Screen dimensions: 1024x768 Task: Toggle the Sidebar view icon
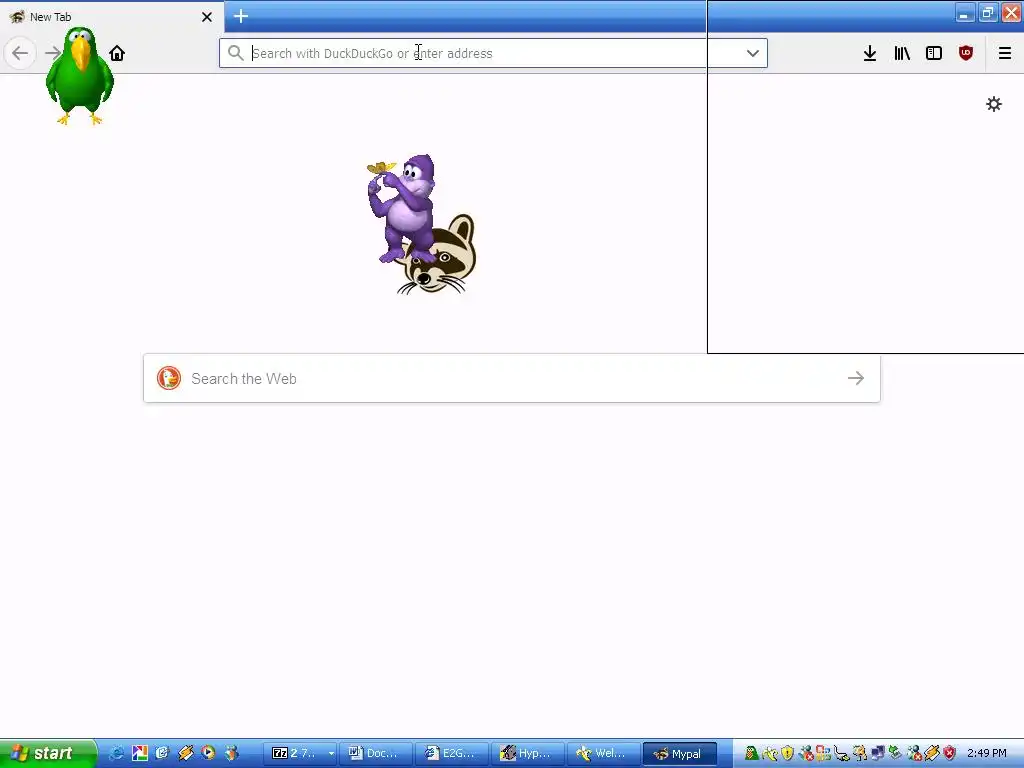click(x=934, y=53)
